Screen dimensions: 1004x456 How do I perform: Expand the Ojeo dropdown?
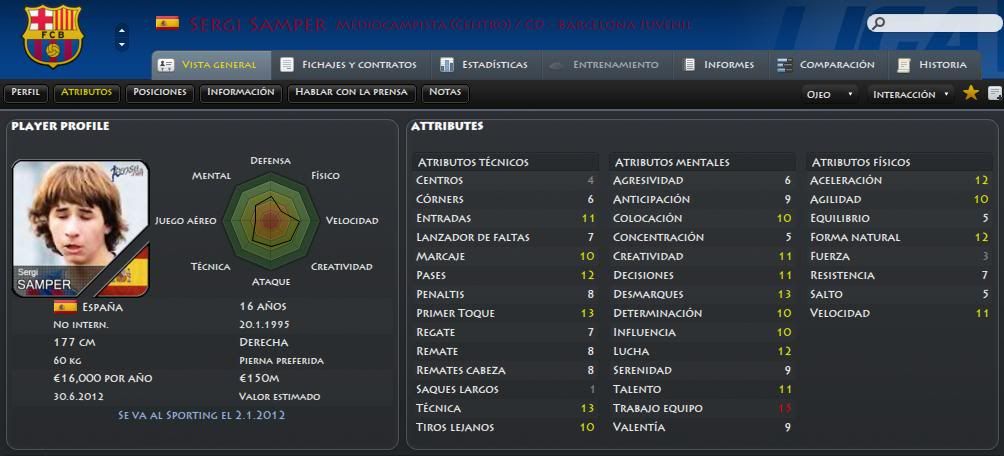tap(829, 94)
